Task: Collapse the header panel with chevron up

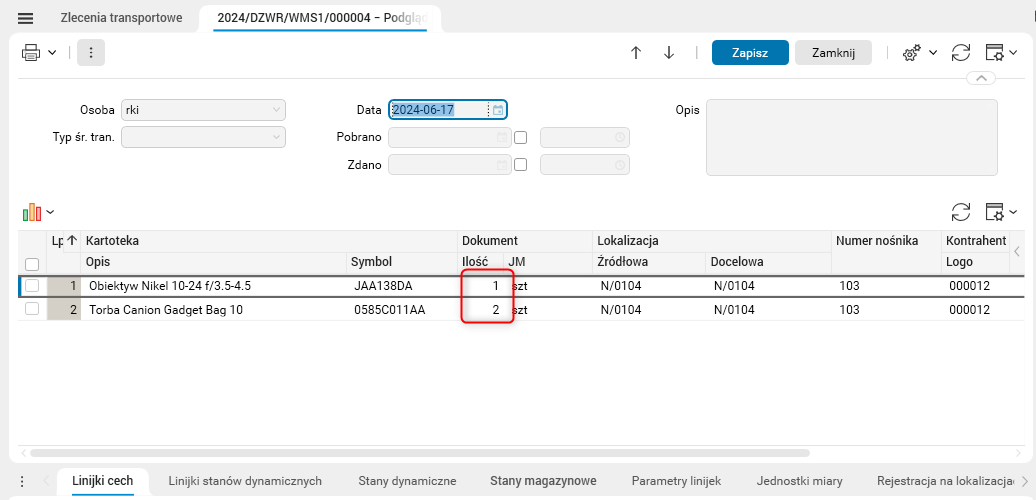Action: tap(981, 78)
